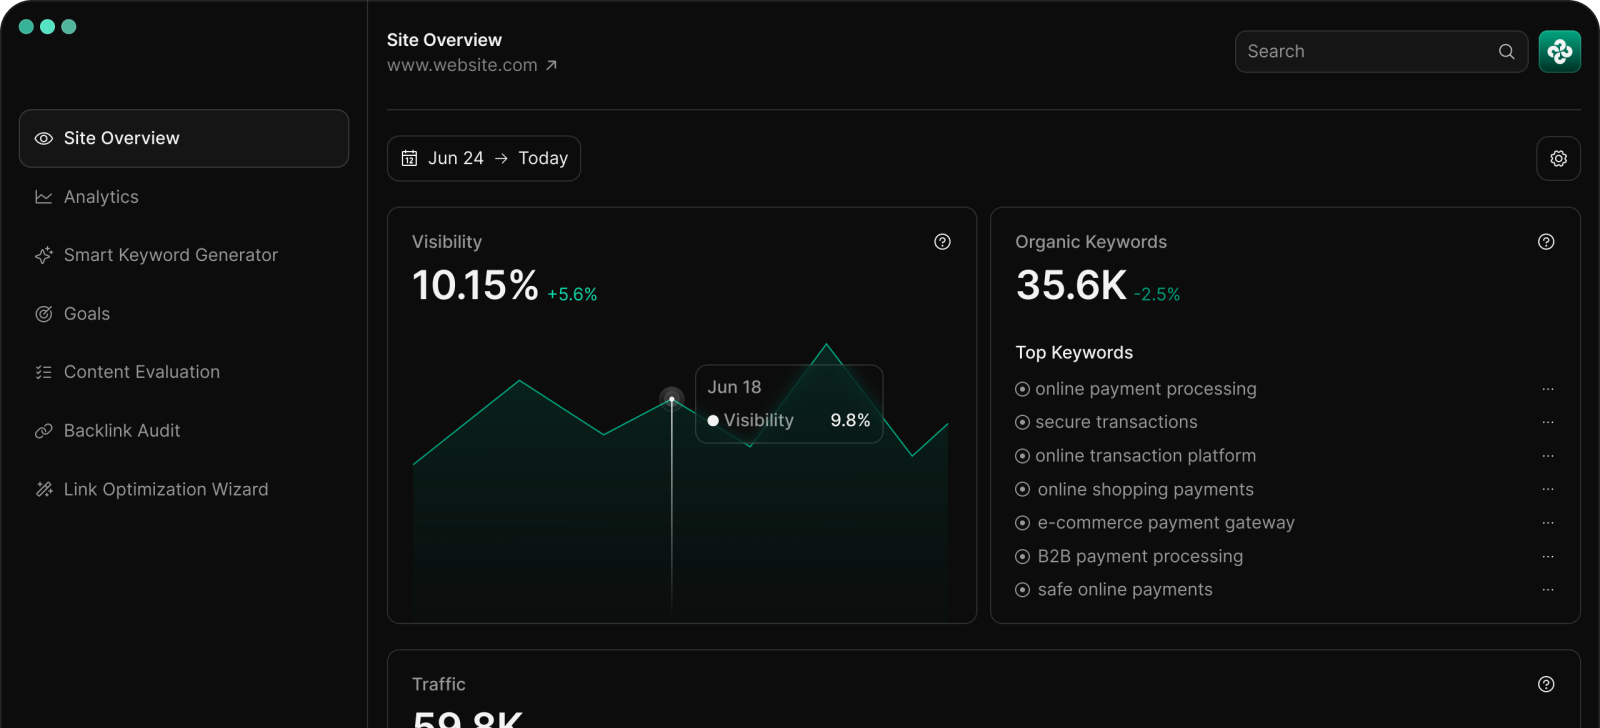Click the Traffic card help icon

(1546, 684)
